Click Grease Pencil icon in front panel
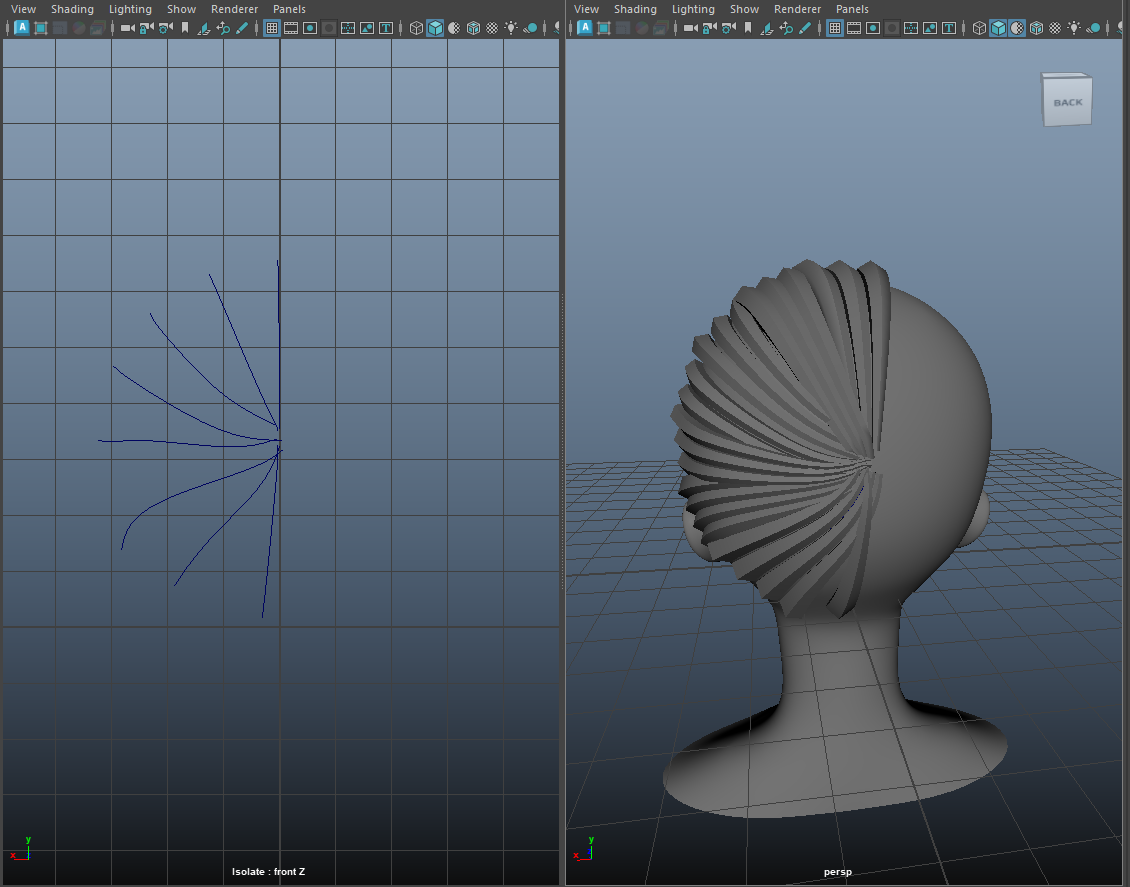1130x887 pixels. (x=242, y=28)
